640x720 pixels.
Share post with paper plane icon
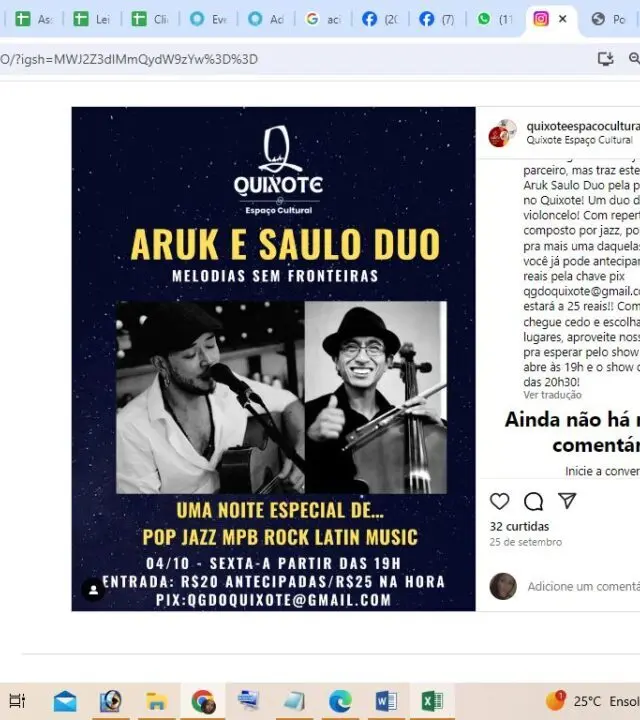click(x=567, y=501)
